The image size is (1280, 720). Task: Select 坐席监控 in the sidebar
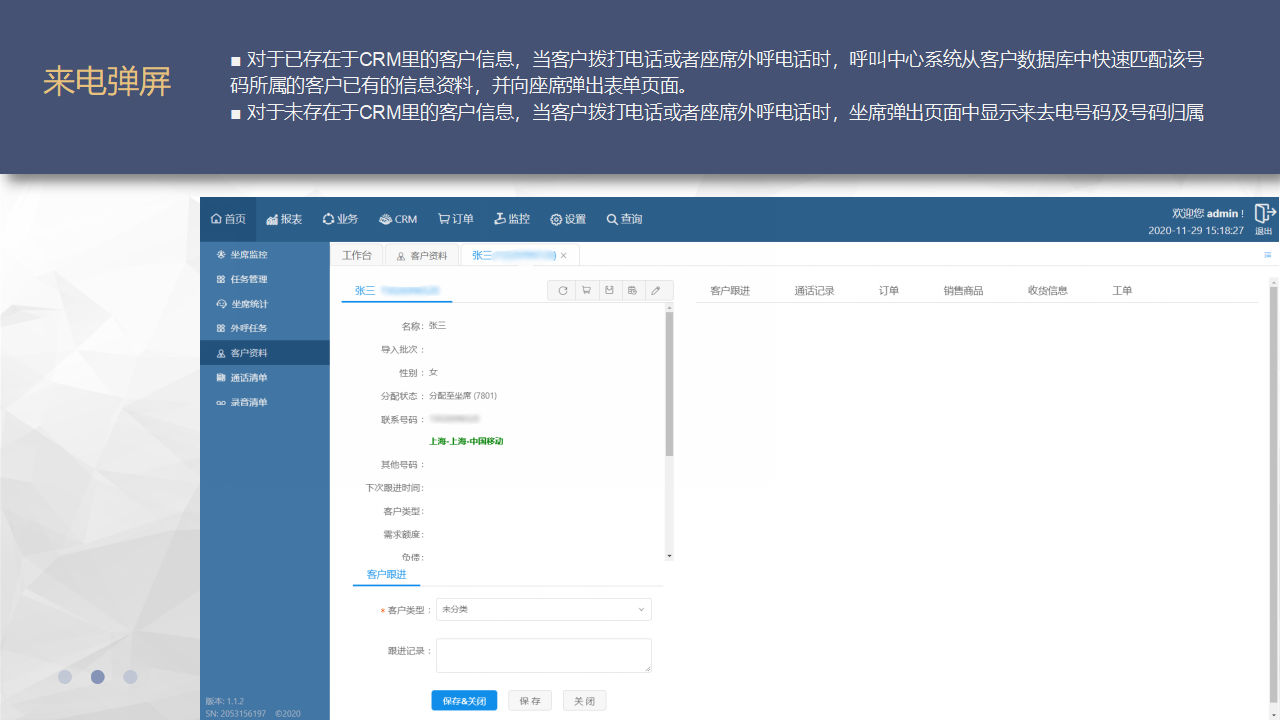pos(265,255)
